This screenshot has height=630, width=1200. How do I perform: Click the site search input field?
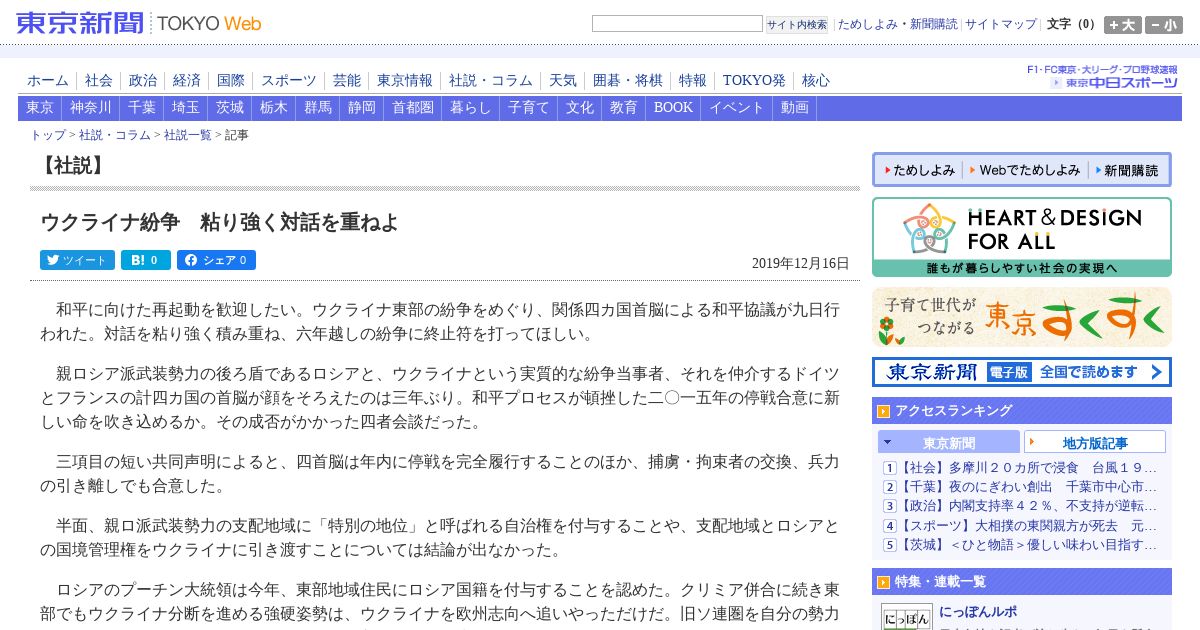[677, 24]
